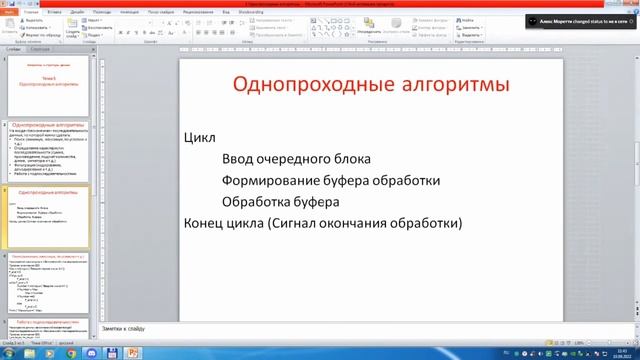
Task: Switch to the View (Вид) ribbon tab
Action: [226, 12]
